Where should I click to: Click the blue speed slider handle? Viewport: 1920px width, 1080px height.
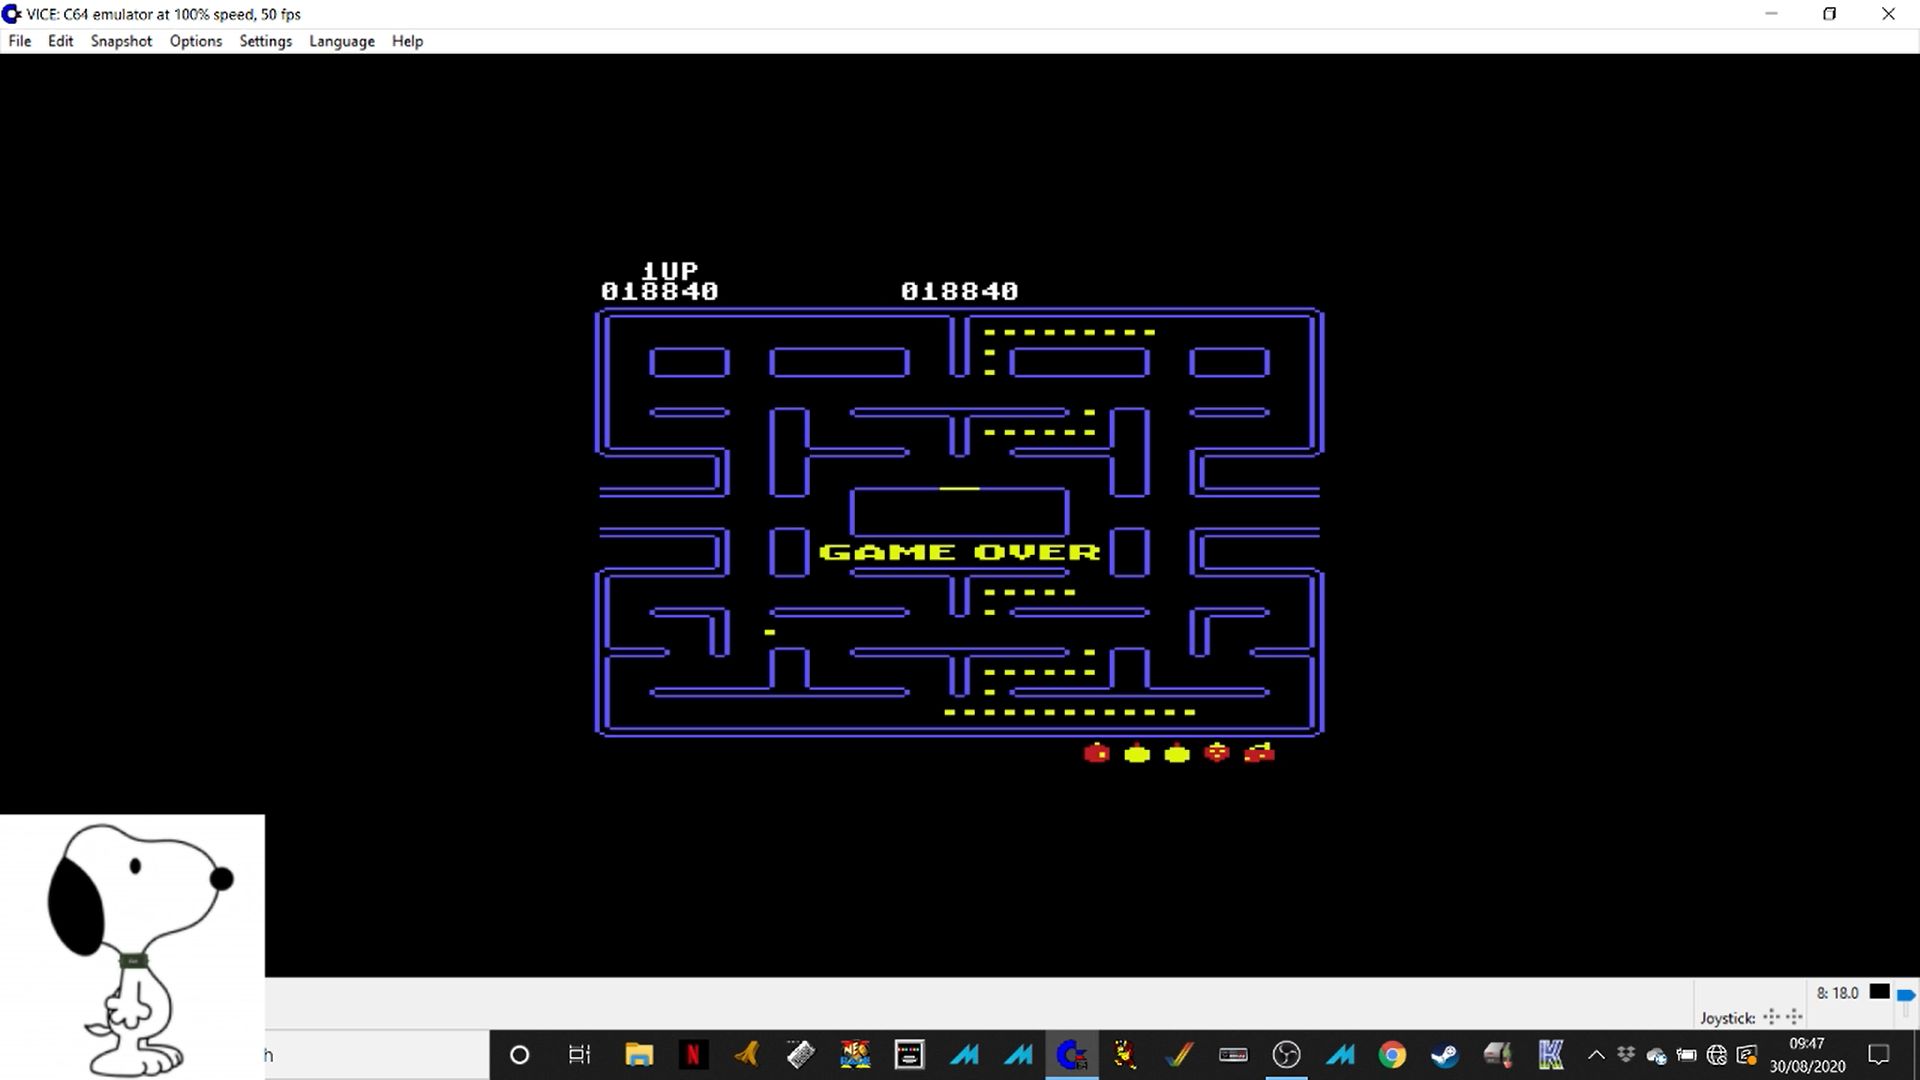(1905, 995)
